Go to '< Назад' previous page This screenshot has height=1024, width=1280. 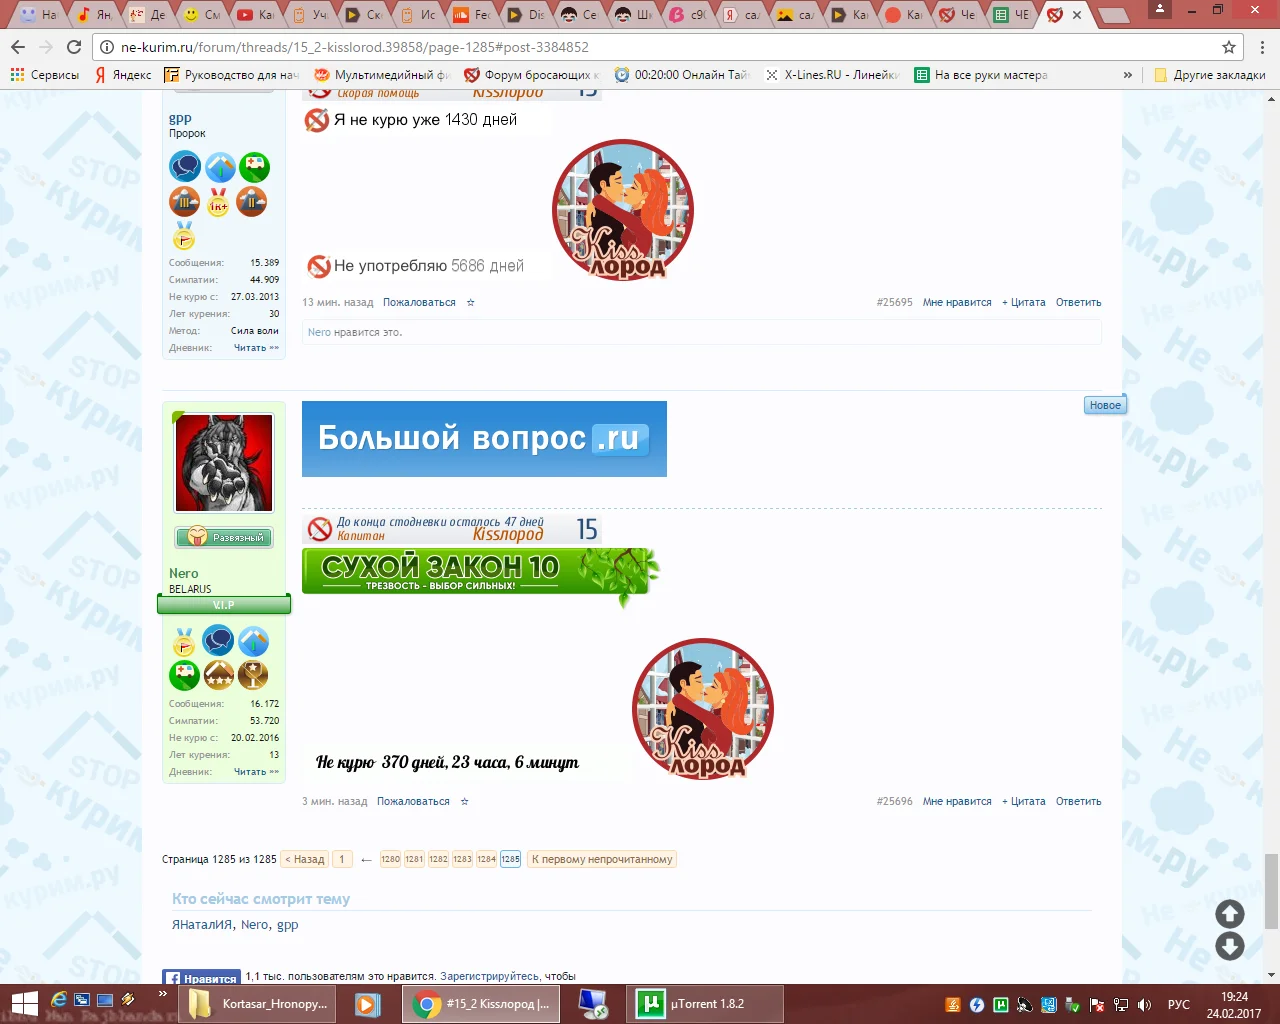305,859
